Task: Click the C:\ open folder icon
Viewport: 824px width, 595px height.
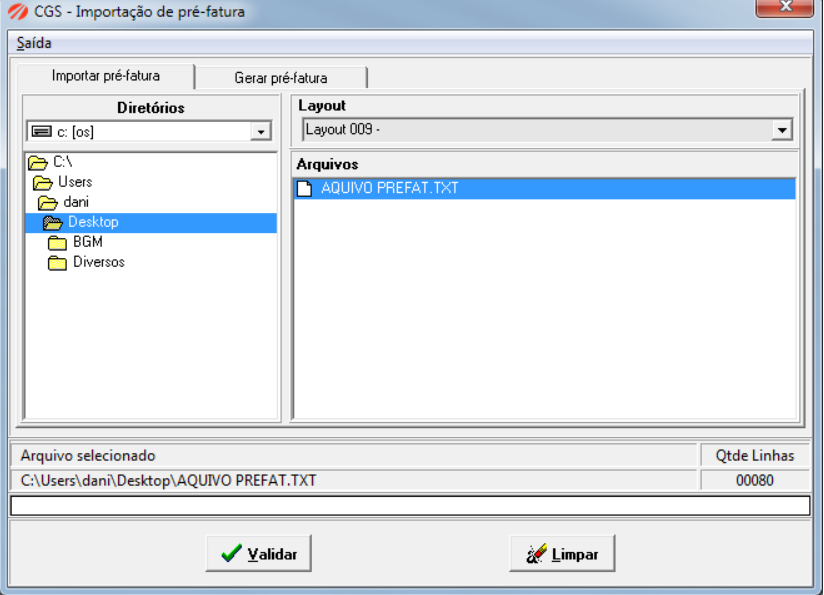Action: coord(37,162)
